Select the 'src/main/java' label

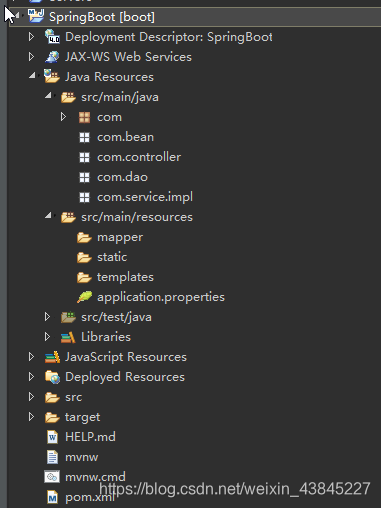tap(120, 97)
